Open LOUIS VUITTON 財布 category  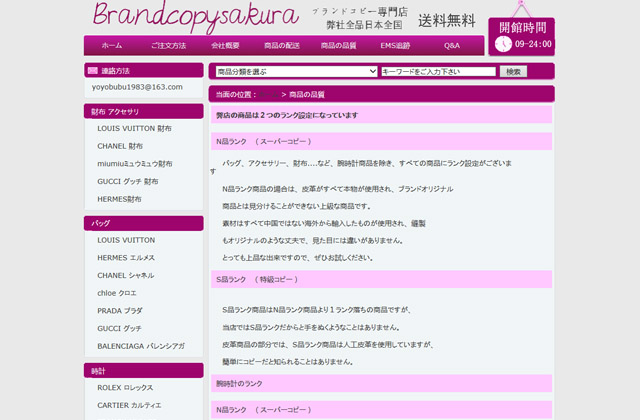click(x=134, y=129)
